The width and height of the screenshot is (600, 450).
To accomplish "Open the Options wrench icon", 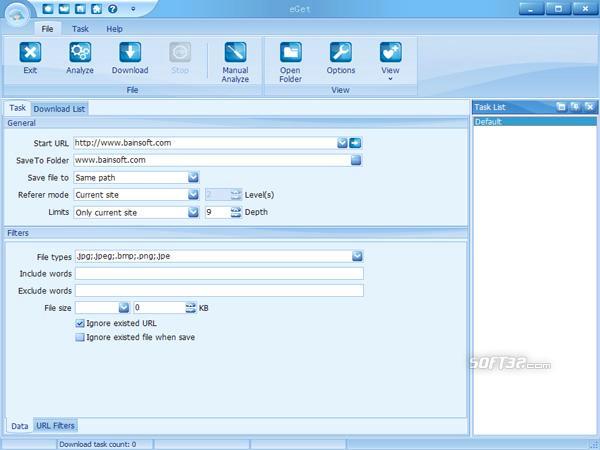I will [341, 52].
